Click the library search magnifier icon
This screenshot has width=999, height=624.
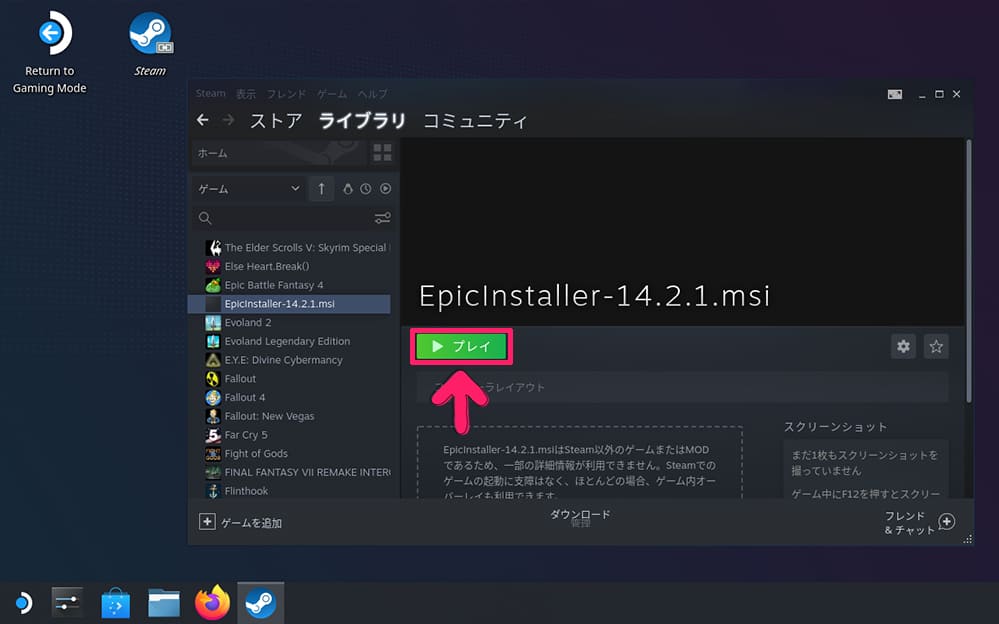coord(205,218)
